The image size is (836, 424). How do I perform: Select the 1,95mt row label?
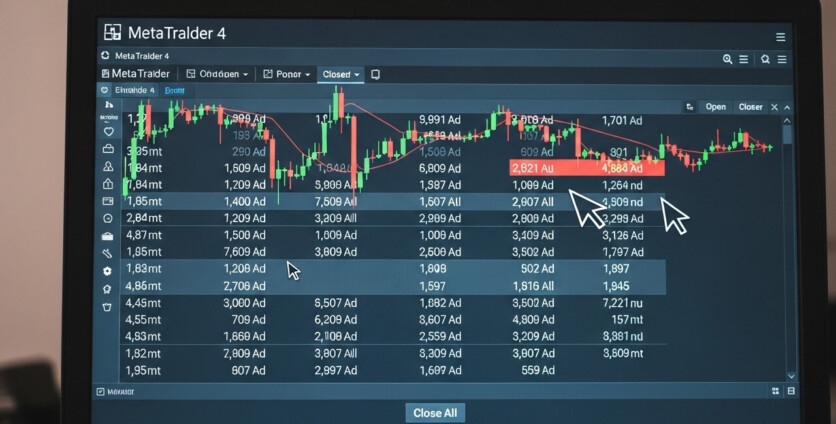(x=143, y=370)
